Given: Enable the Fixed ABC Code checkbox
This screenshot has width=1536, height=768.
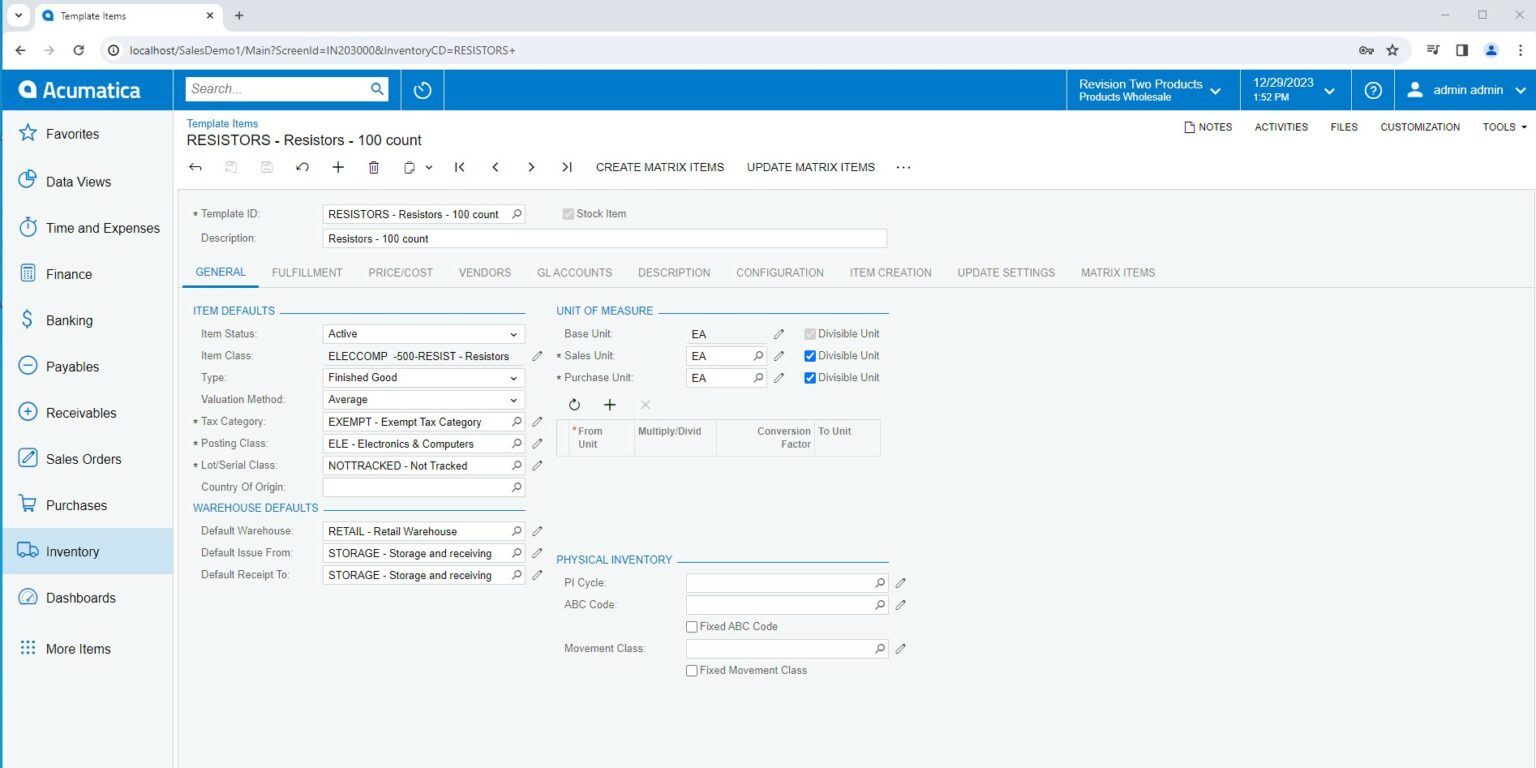Looking at the screenshot, I should tap(692, 627).
